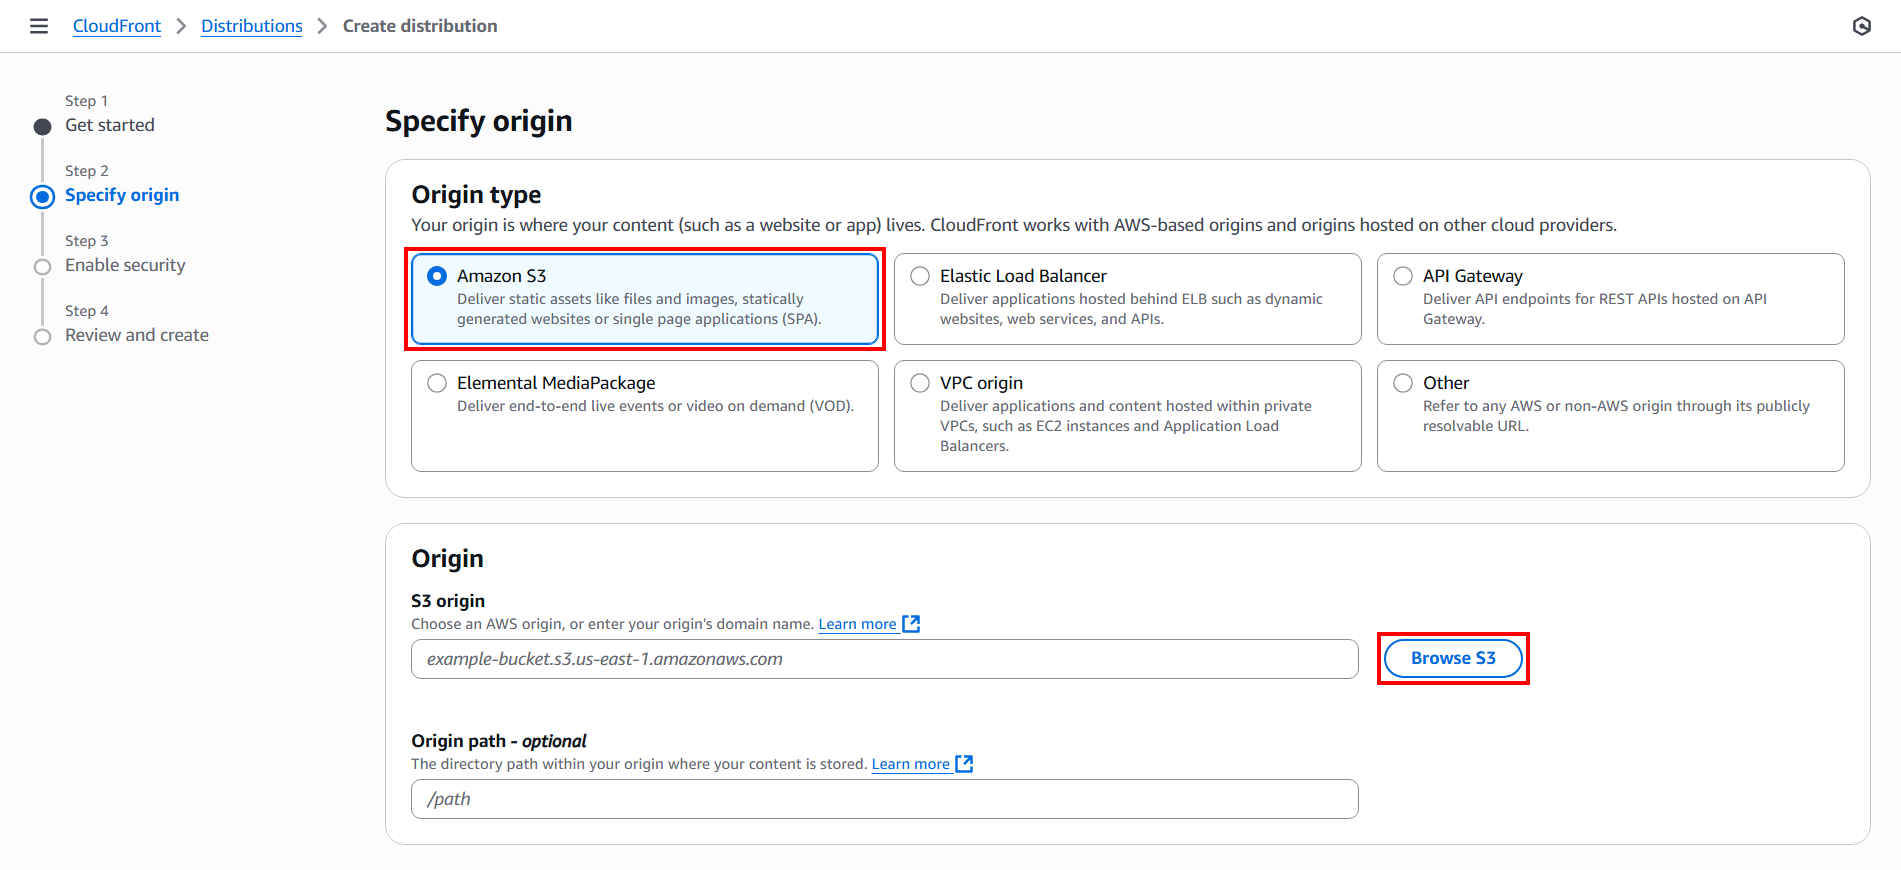
Task: Go to CloudFront breadcrumb link
Action: coord(117,26)
